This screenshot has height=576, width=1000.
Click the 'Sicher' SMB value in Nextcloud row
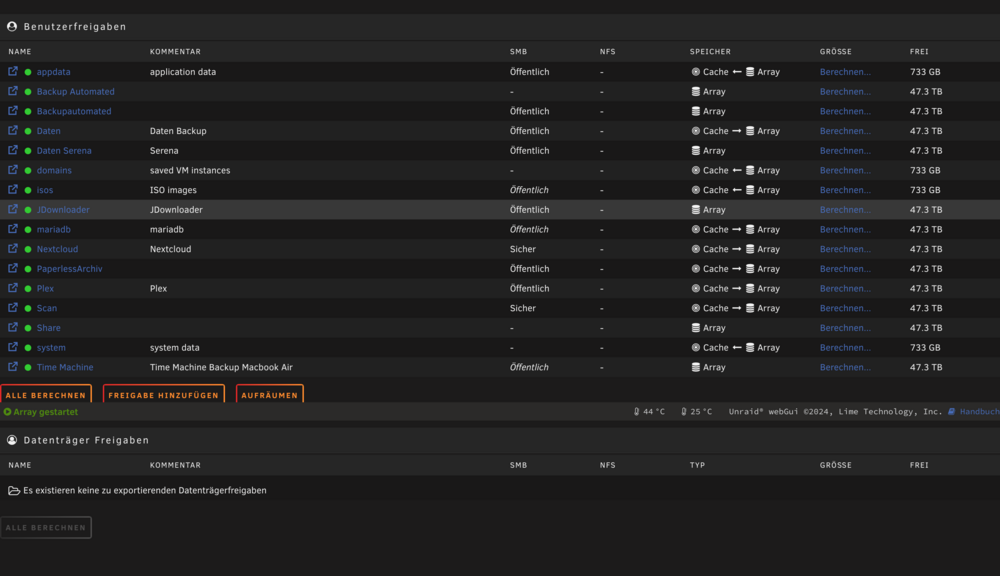pos(522,249)
